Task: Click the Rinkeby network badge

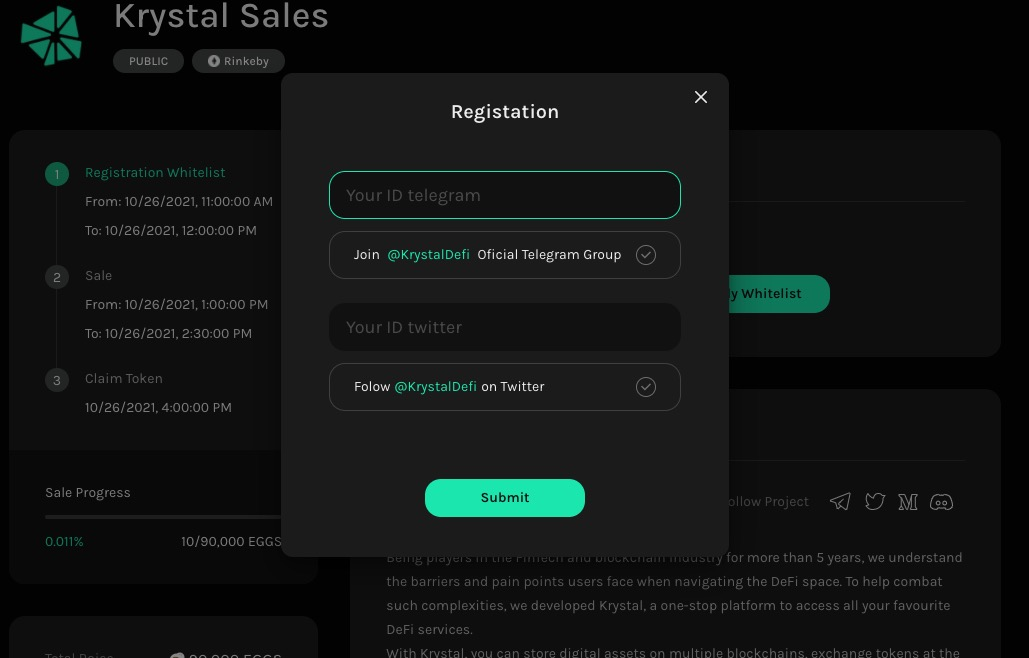Action: (238, 61)
